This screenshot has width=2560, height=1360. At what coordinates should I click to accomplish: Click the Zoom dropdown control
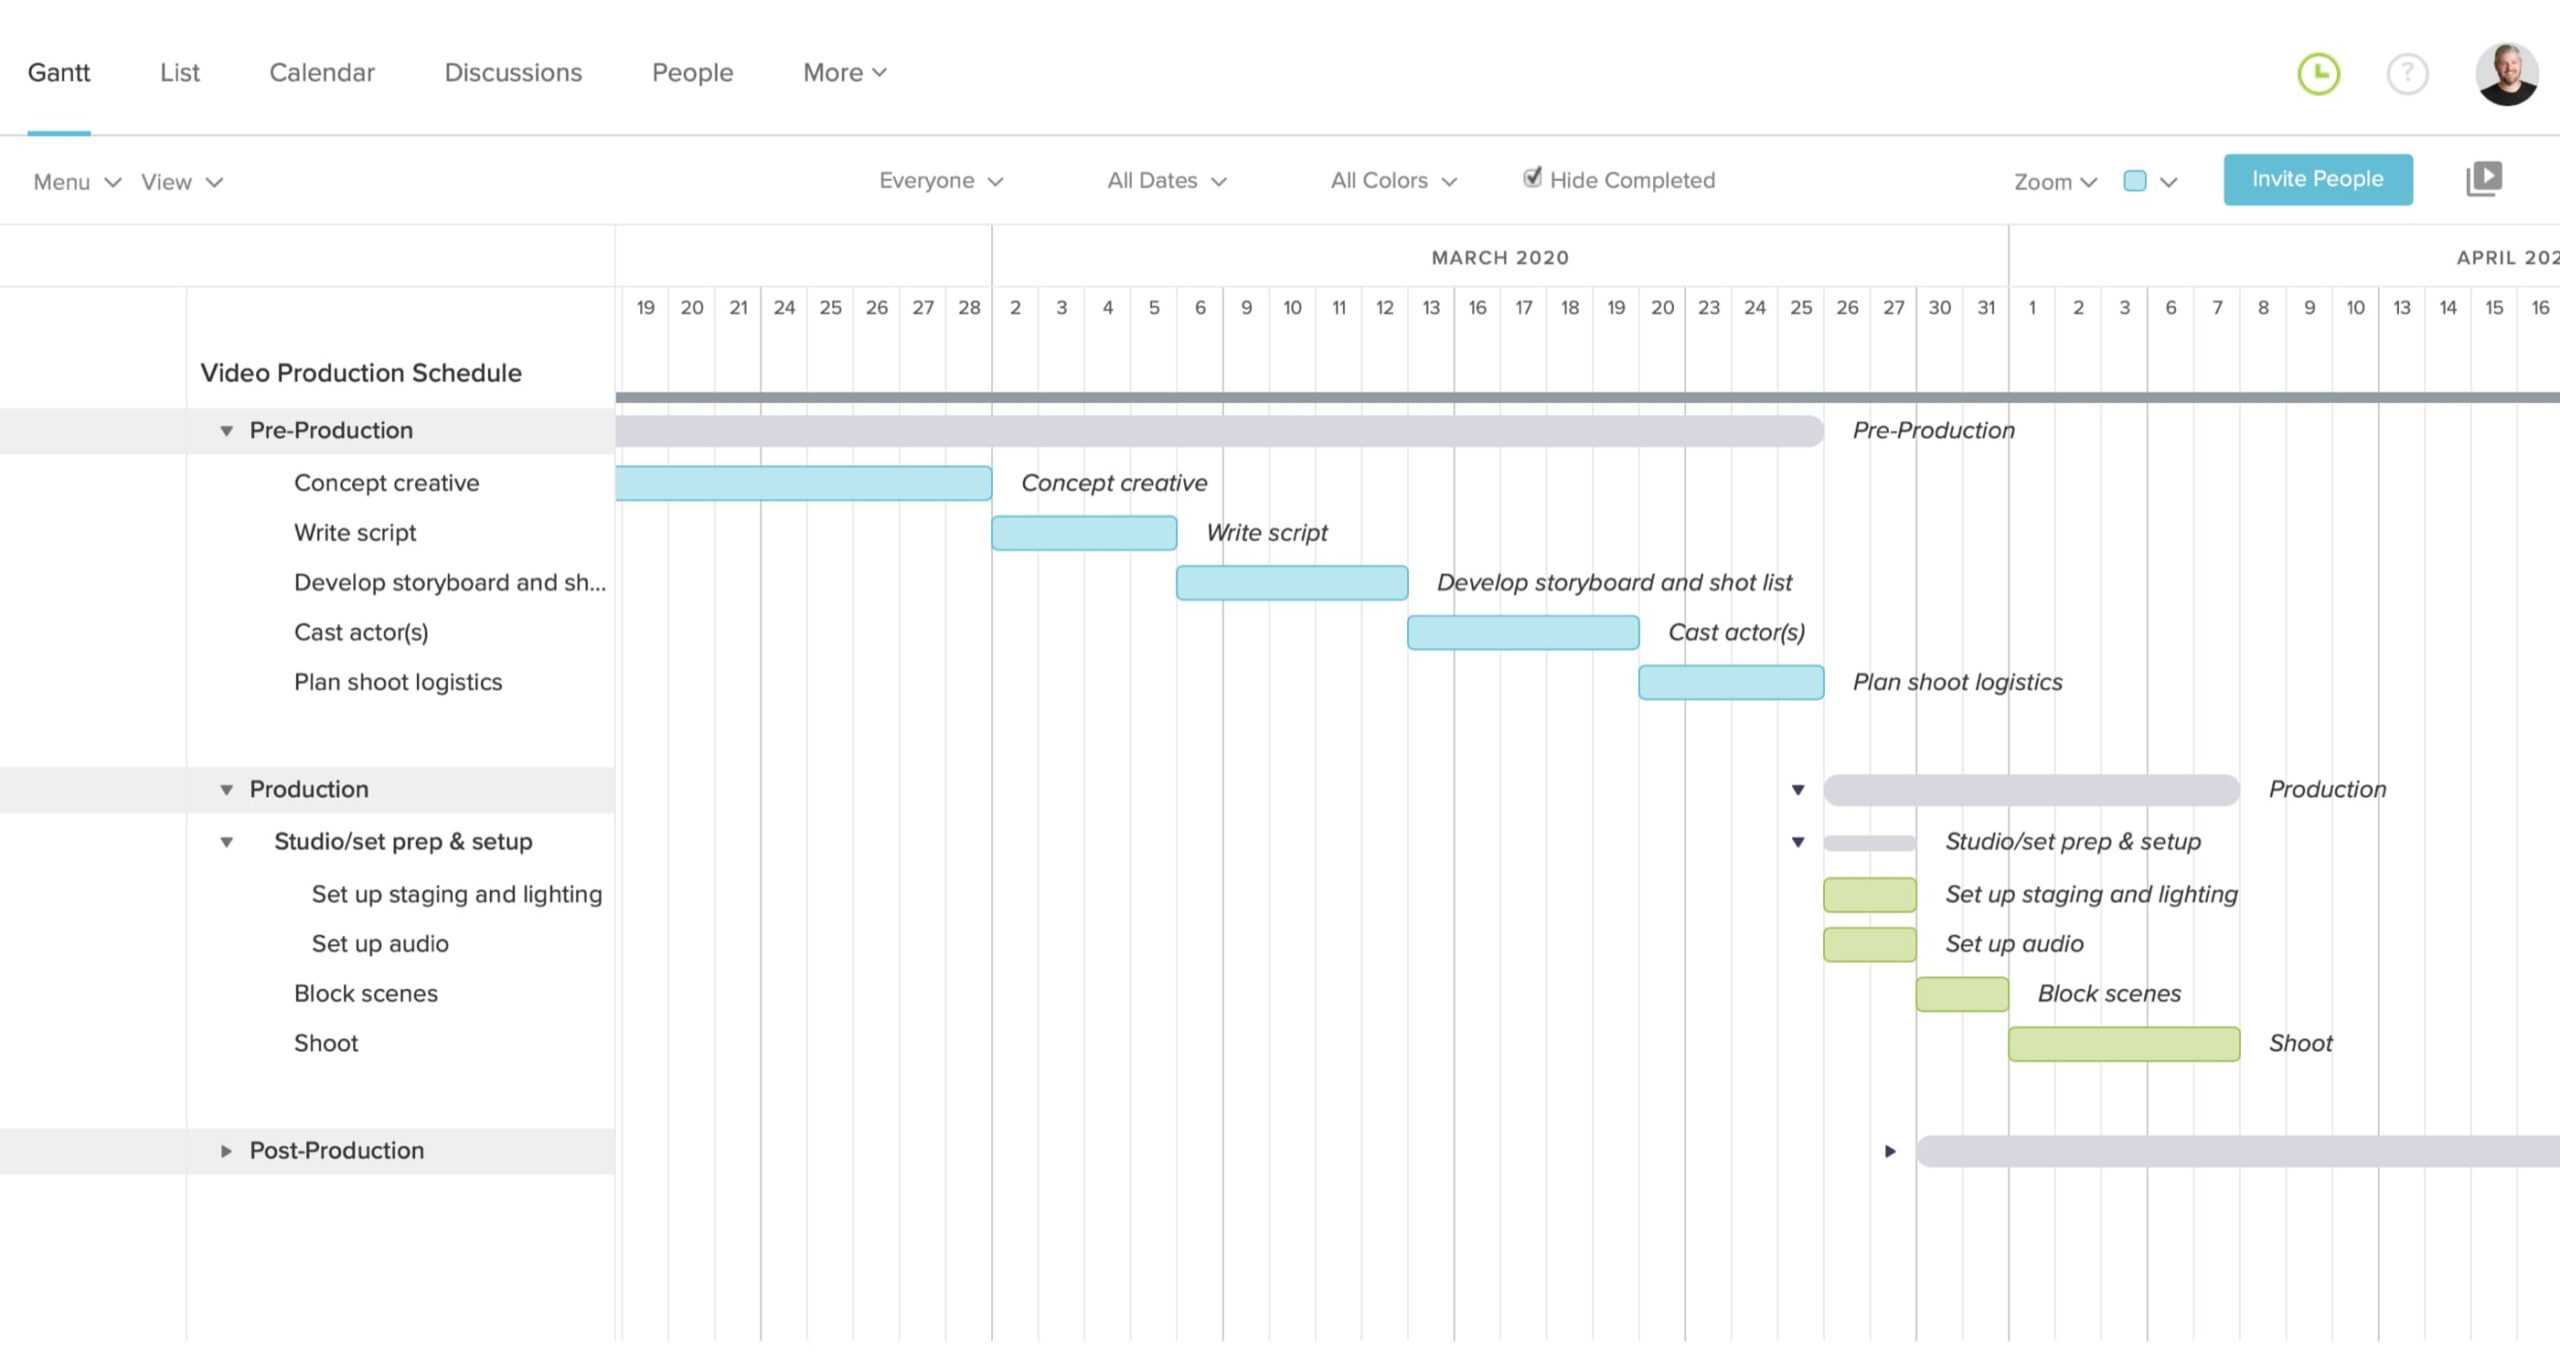(2052, 180)
